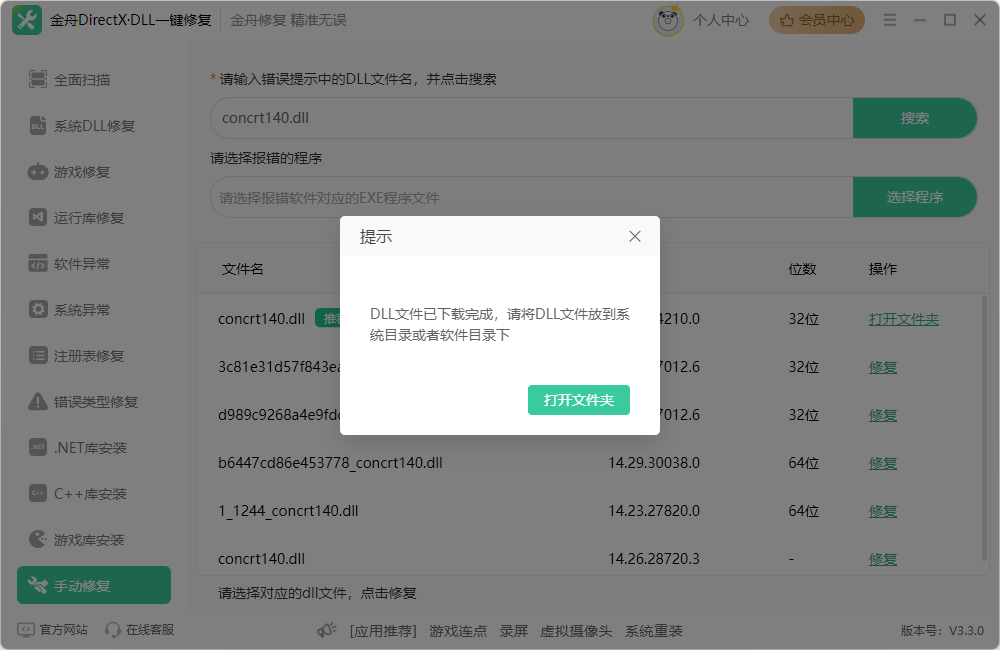Click version text 14.29.30038.0
The width and height of the screenshot is (1000, 650).
654,462
